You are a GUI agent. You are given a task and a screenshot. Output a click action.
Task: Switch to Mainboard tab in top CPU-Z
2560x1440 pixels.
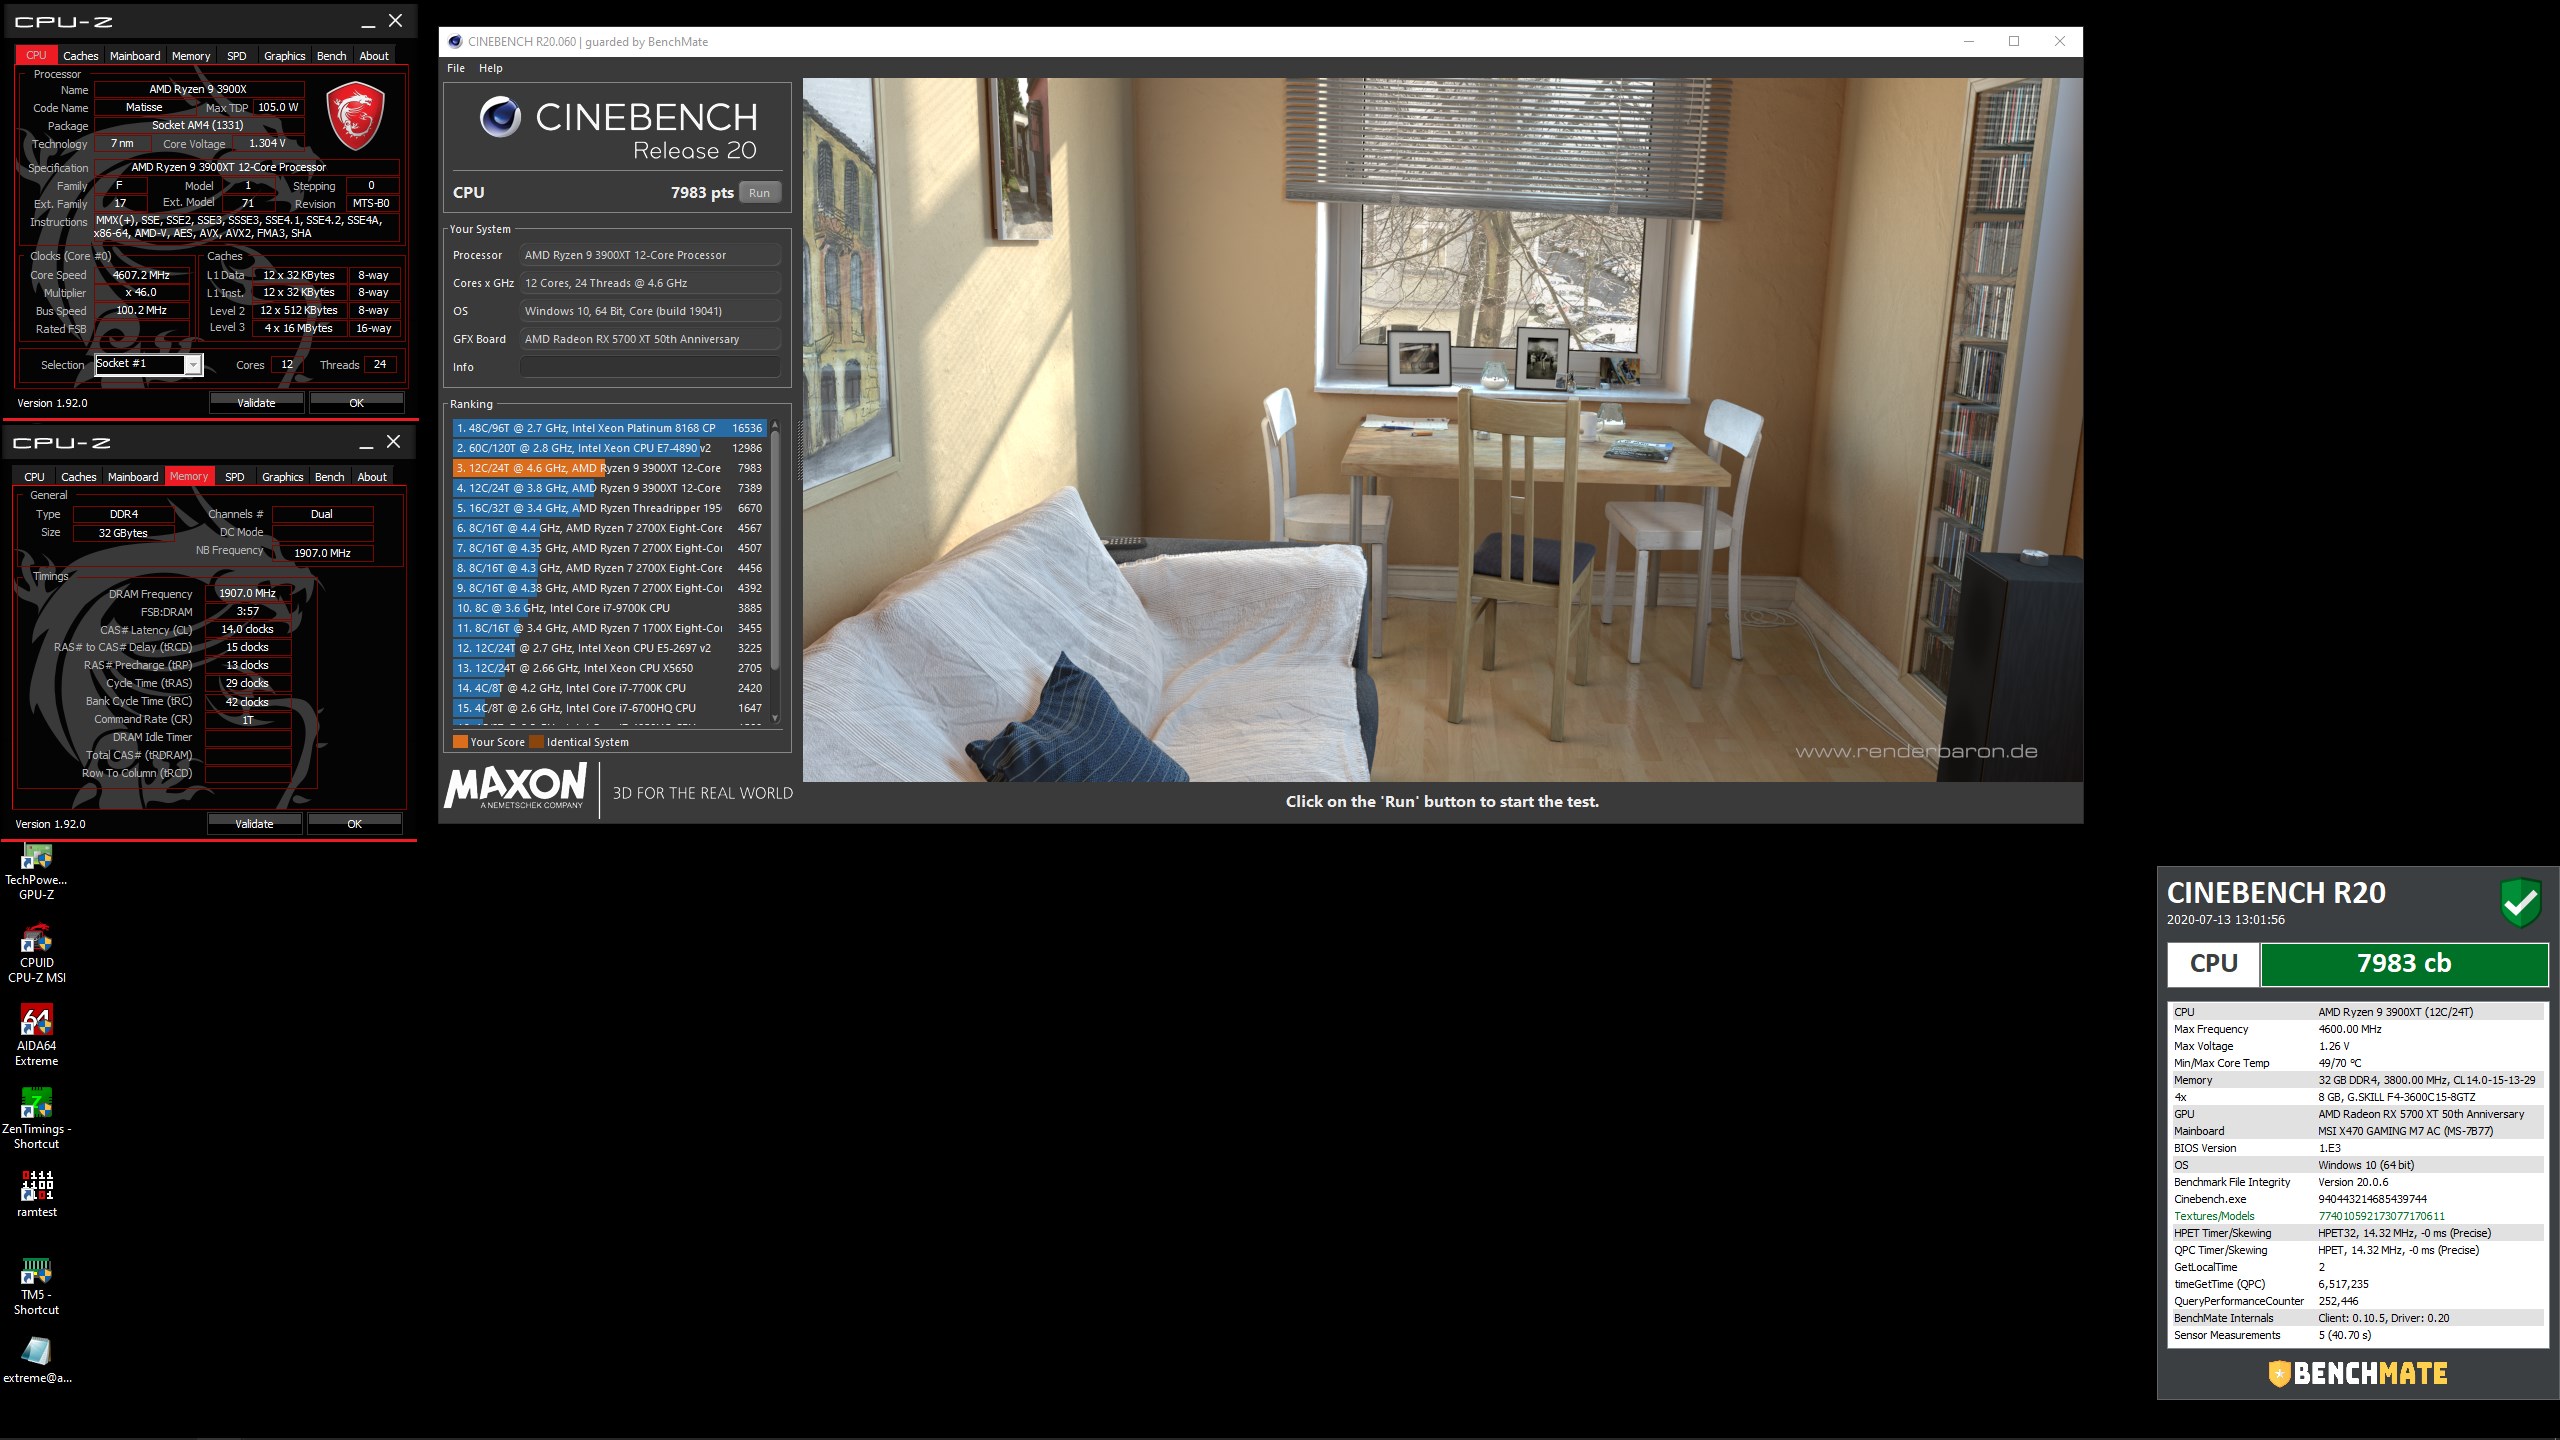click(x=135, y=56)
